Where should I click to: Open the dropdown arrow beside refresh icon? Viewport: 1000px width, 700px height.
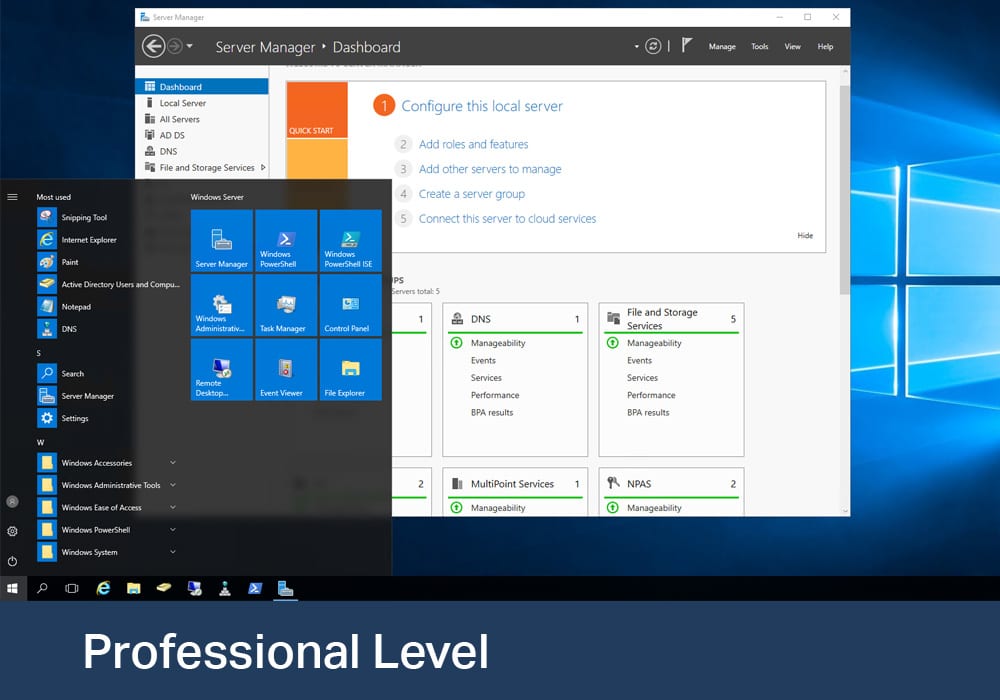pos(636,47)
